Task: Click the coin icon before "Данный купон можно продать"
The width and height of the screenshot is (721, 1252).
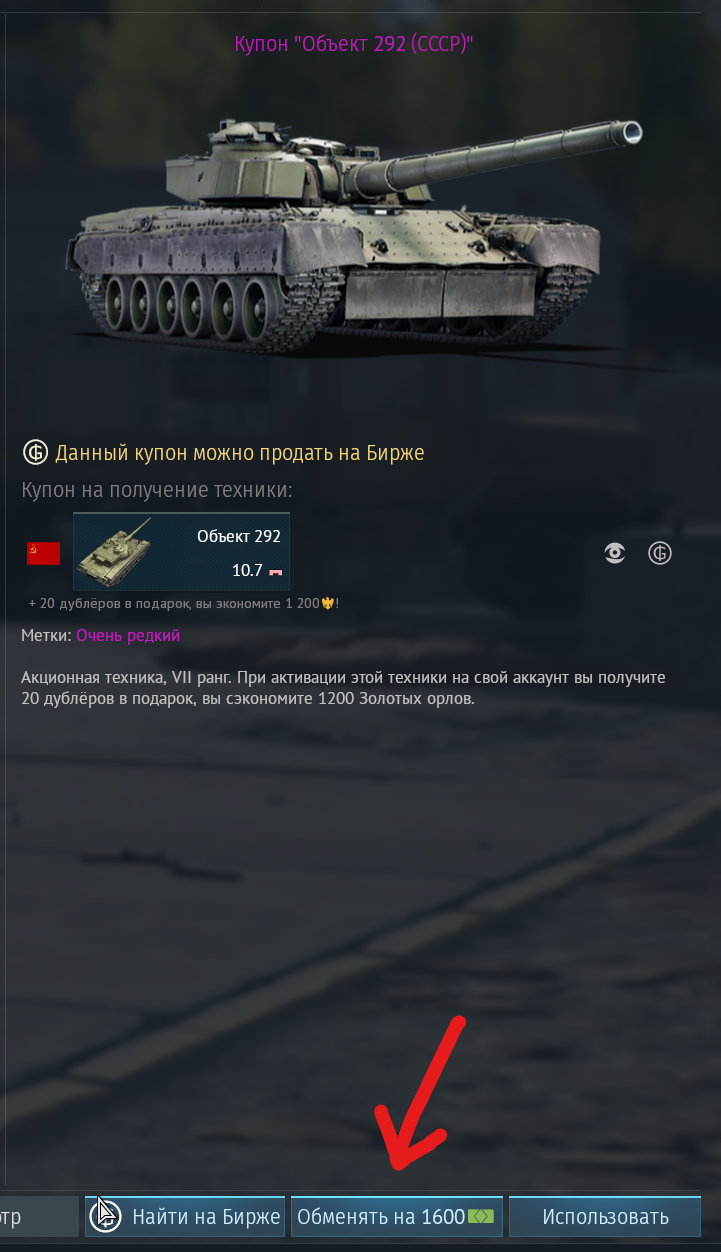Action: (x=35, y=453)
